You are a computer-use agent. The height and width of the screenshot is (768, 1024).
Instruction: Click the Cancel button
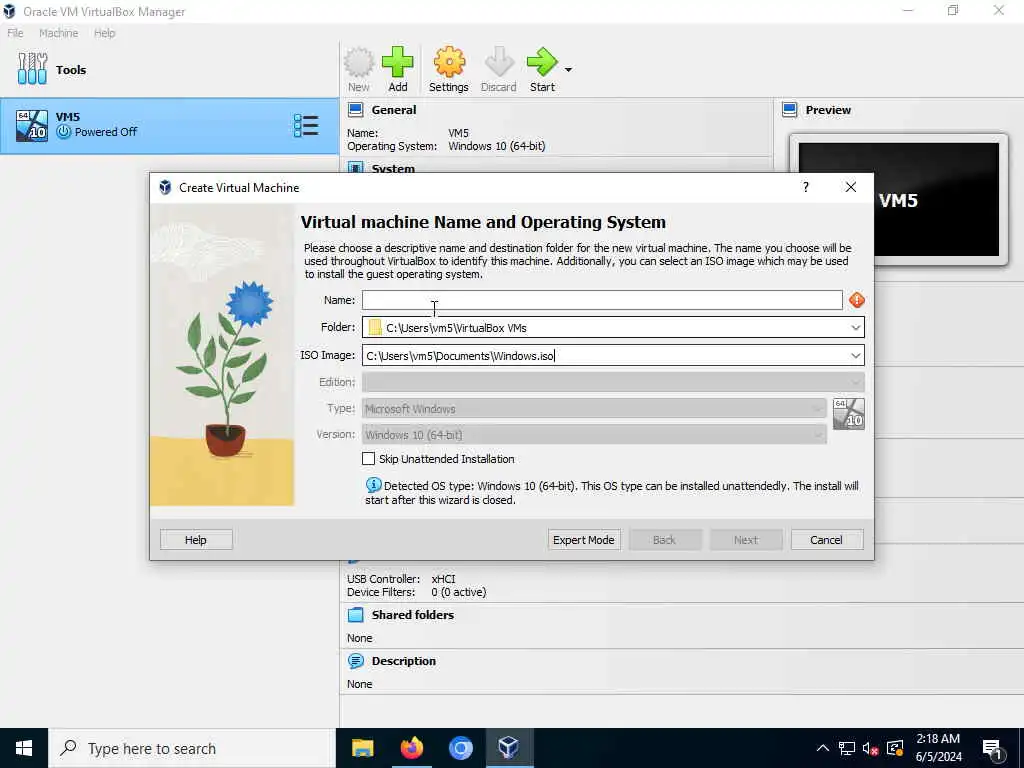point(827,540)
